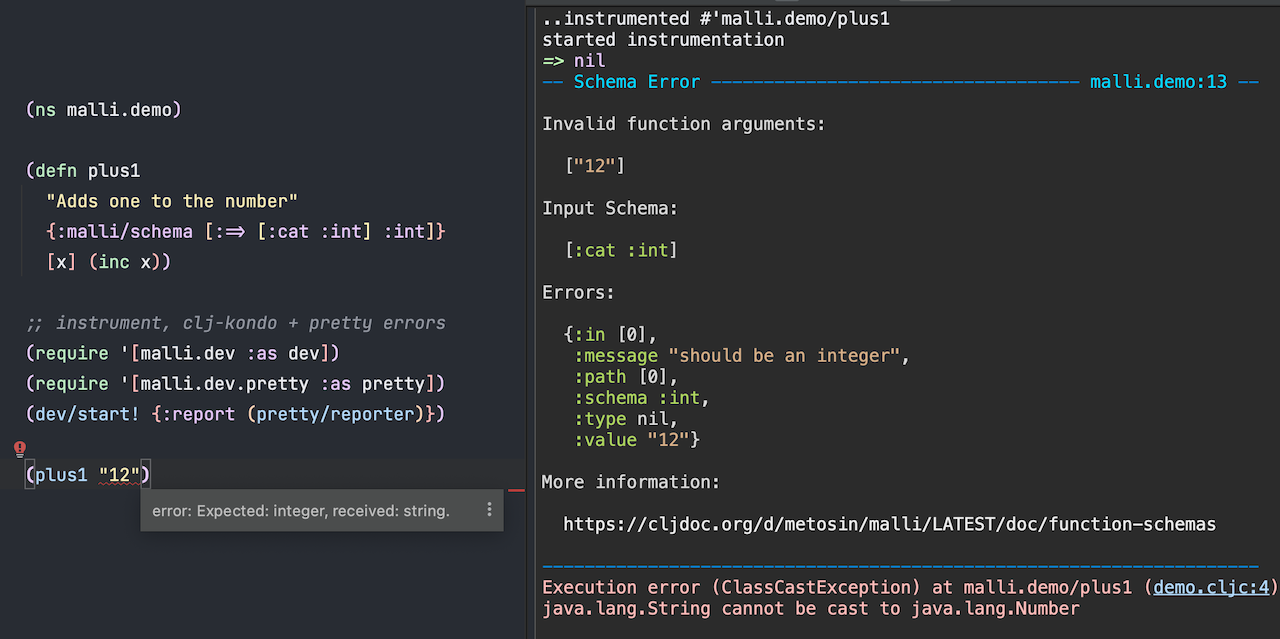Click the instrument, clj-kondo comment line

coord(235,323)
